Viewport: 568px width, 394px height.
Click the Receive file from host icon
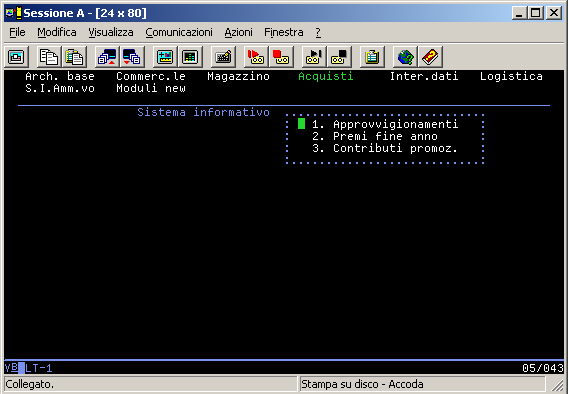pos(132,57)
